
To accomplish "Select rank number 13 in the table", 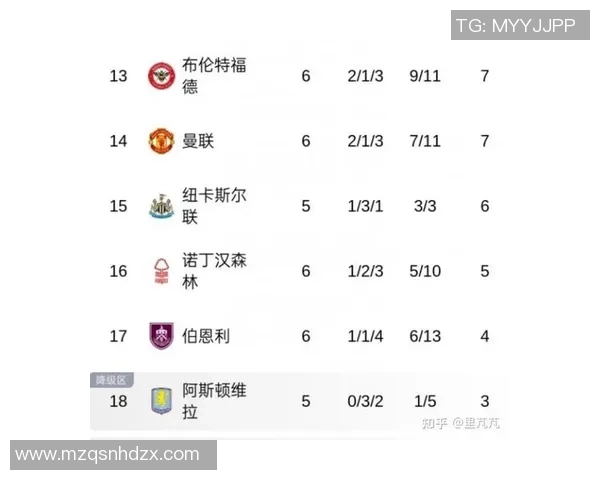I will (x=119, y=76).
